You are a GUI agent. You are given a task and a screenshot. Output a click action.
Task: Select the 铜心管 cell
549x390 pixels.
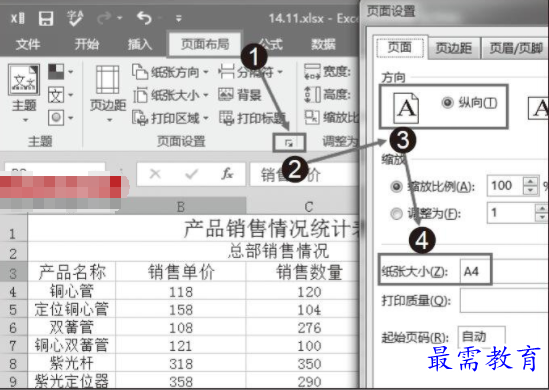click(71, 291)
